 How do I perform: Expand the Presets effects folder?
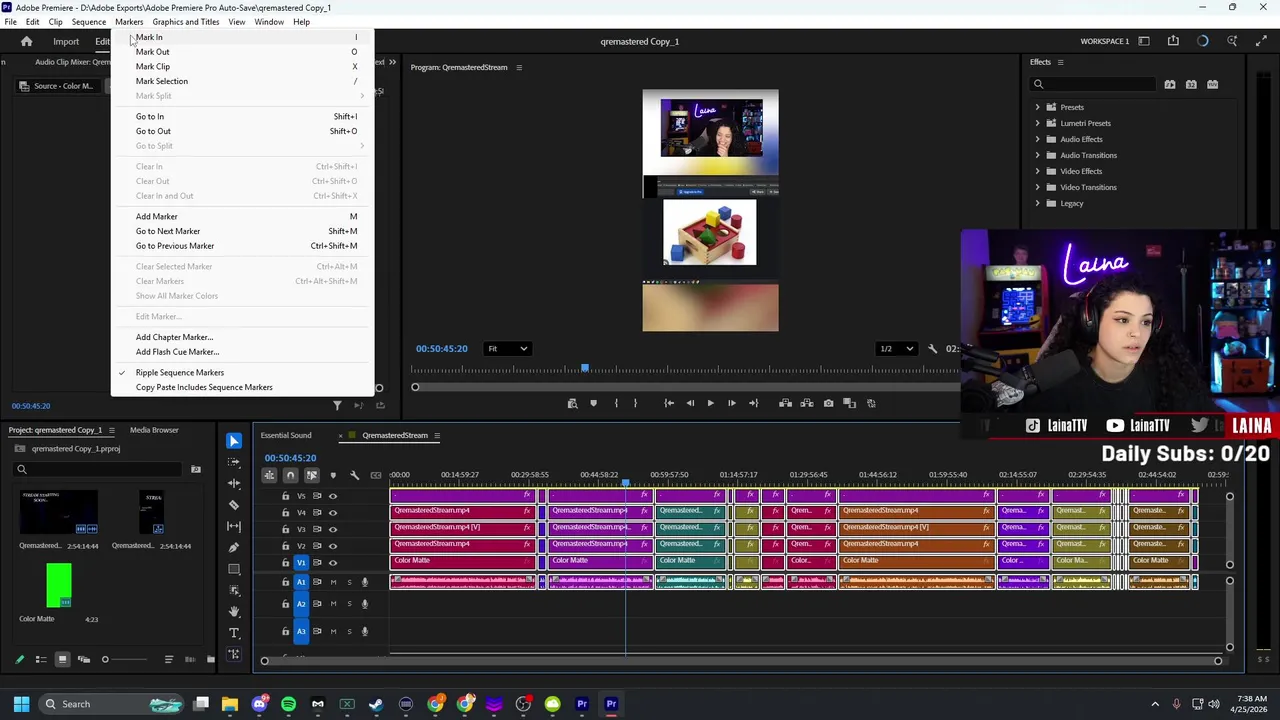pos(1038,107)
